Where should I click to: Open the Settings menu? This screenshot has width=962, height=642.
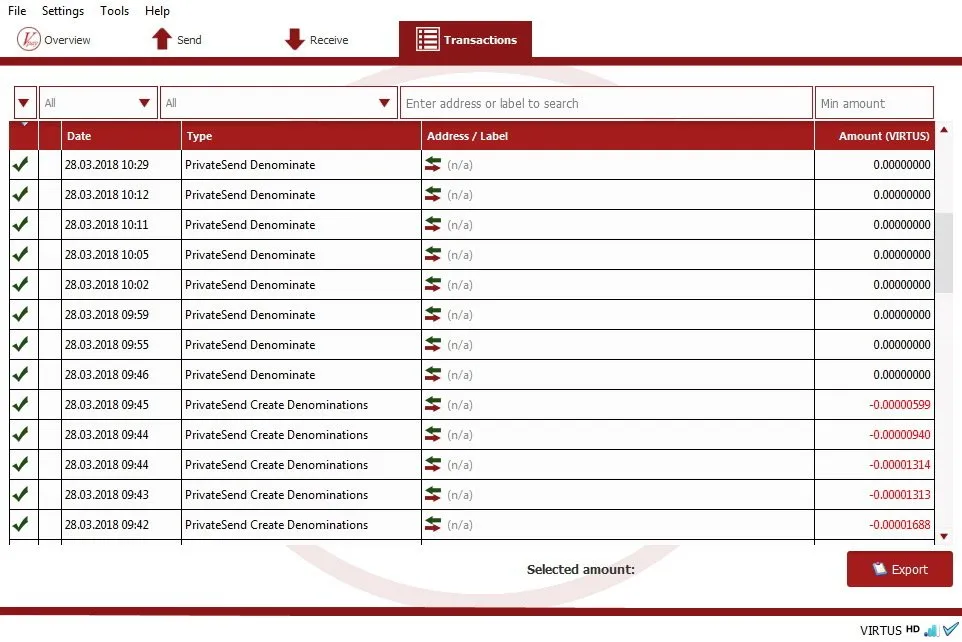(x=63, y=10)
